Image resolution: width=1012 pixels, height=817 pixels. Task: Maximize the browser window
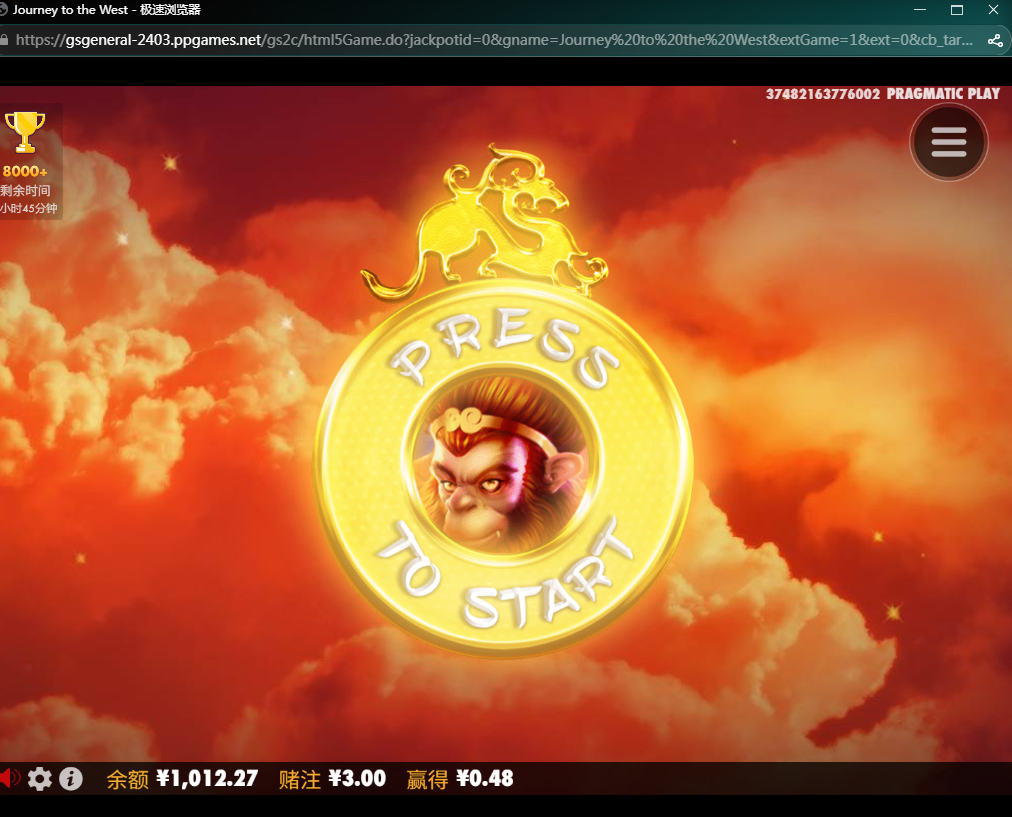pos(957,10)
